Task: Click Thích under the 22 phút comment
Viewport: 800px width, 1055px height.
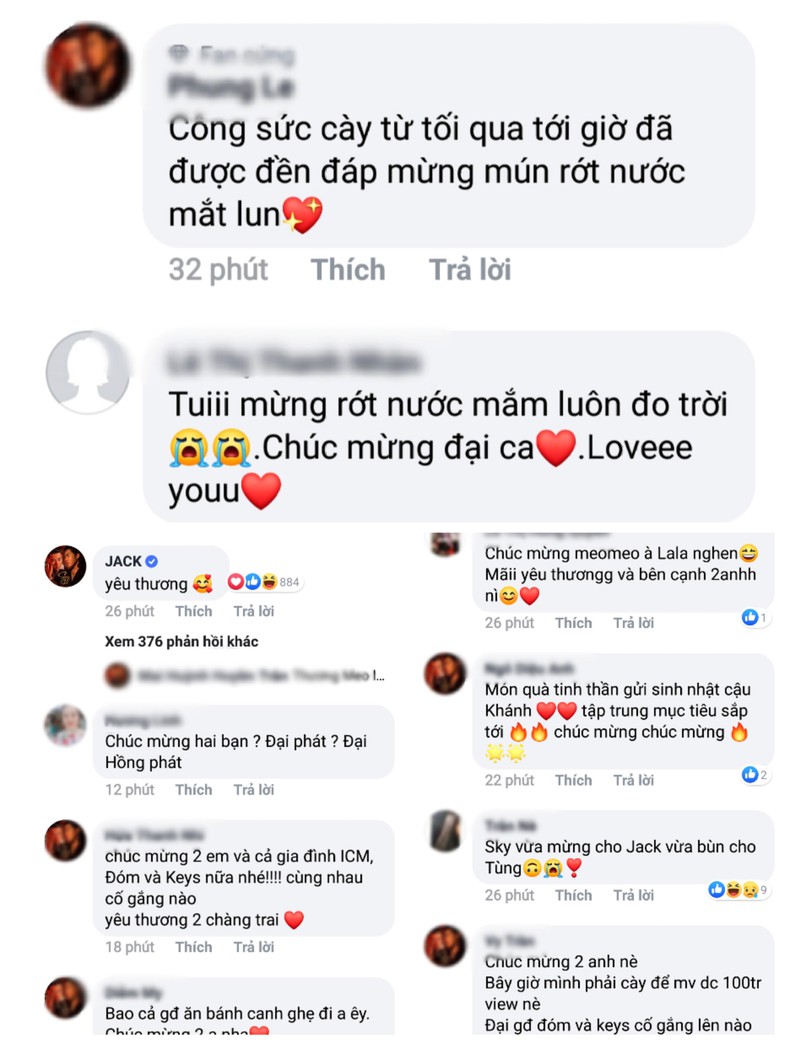Action: [573, 780]
